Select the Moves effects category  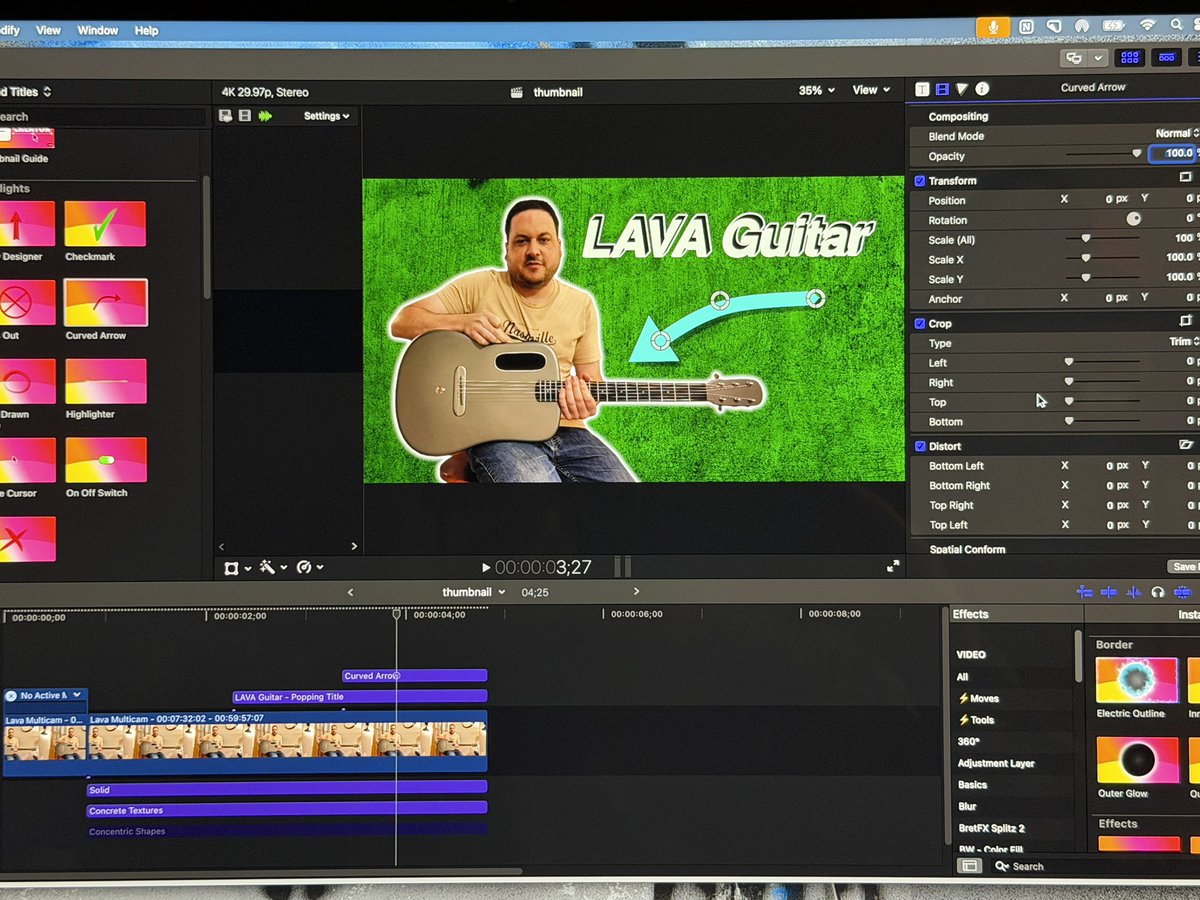pos(978,698)
